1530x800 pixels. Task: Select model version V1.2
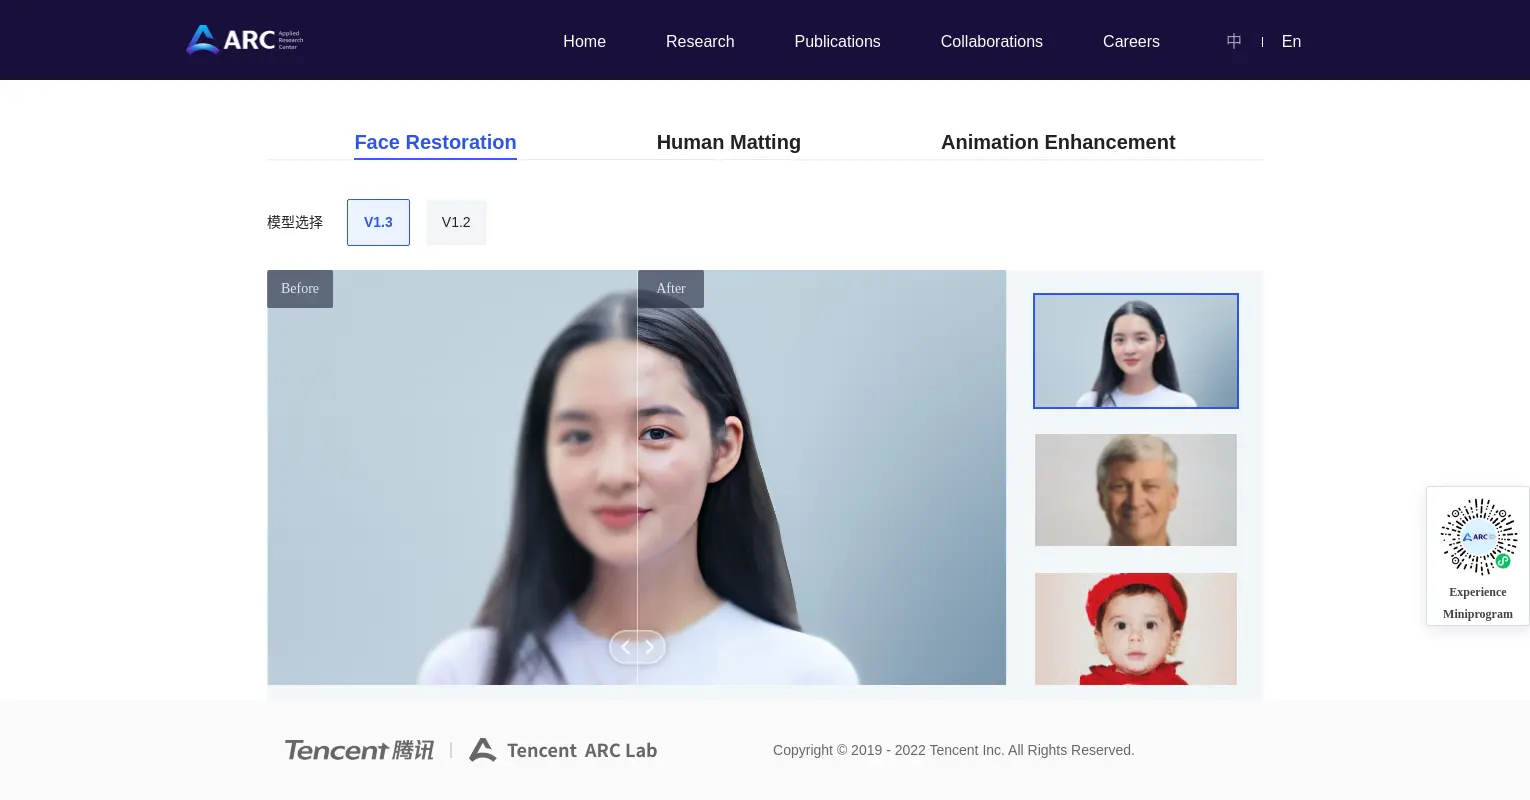coord(456,222)
